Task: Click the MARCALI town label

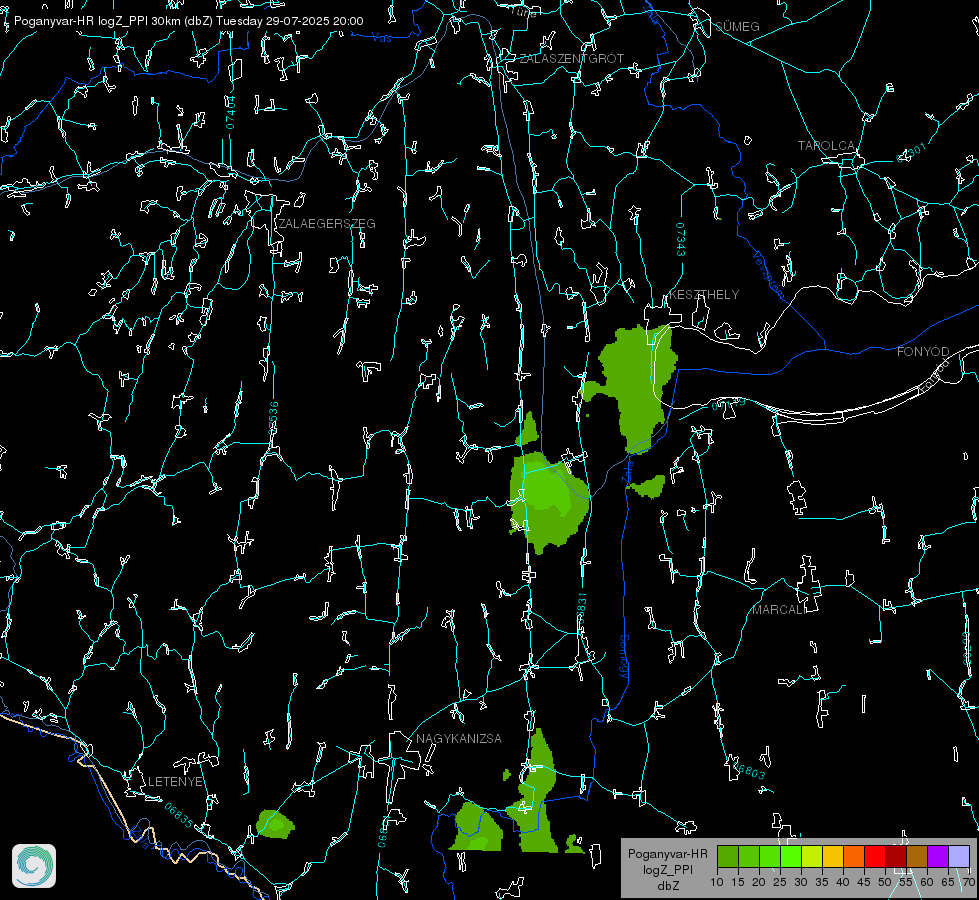Action: coord(779,610)
